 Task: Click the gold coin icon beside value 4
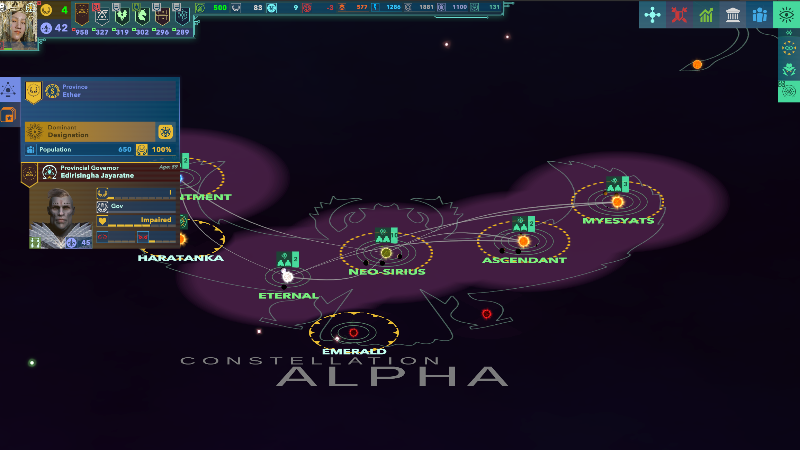coord(46,10)
